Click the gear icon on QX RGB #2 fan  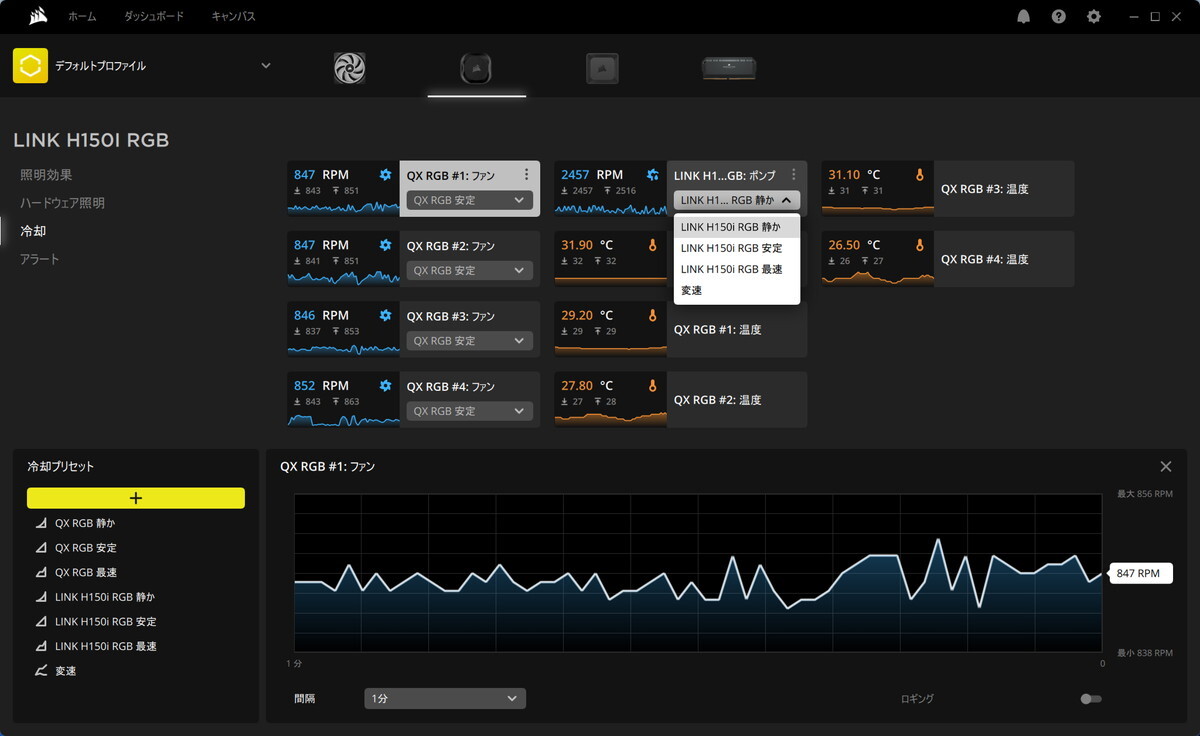click(386, 245)
